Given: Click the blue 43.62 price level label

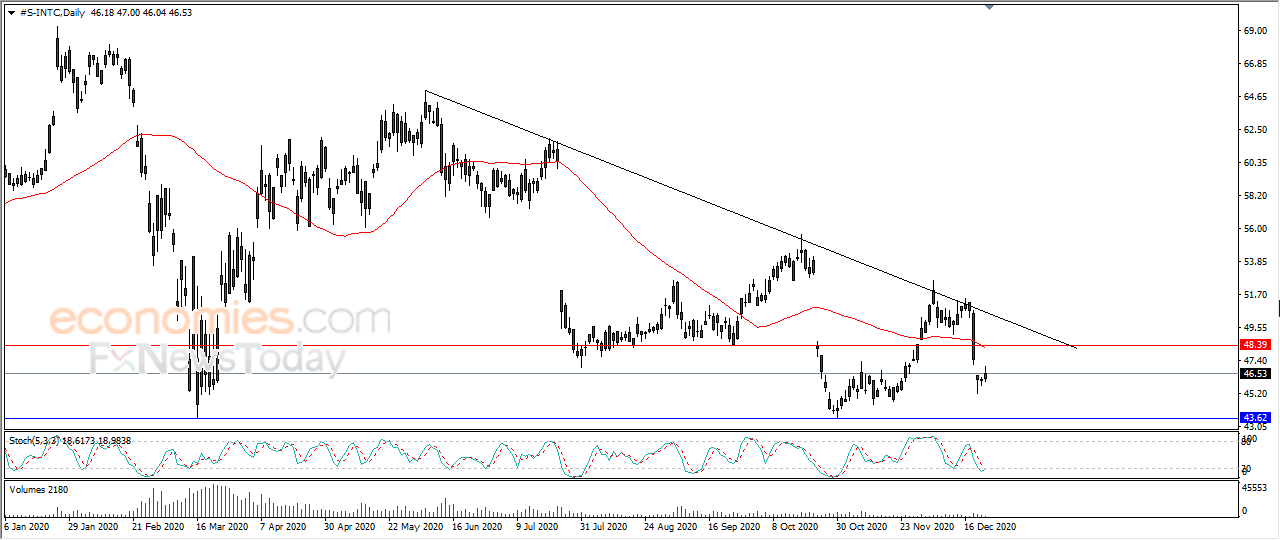Looking at the screenshot, I should click(1255, 416).
